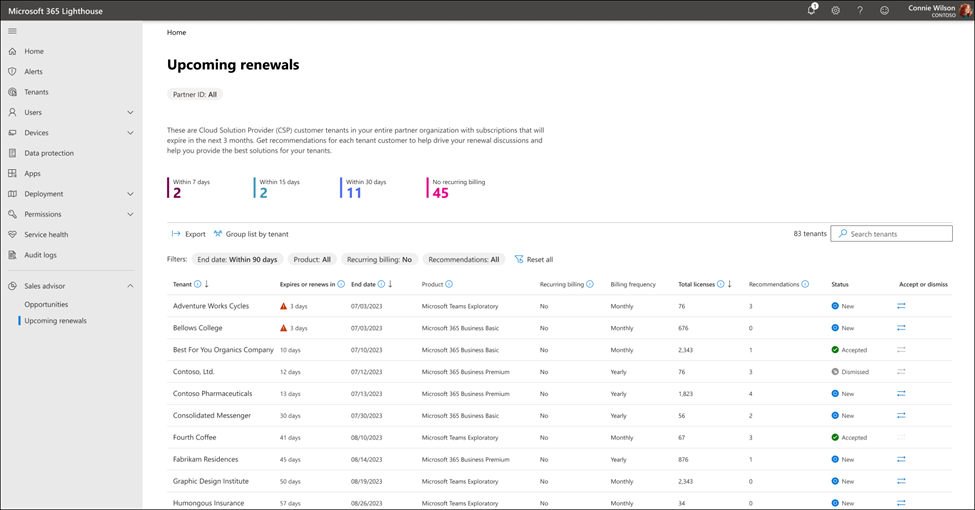Click the info icon next to End date header
Screen dimensions: 975x510
tap(381, 284)
